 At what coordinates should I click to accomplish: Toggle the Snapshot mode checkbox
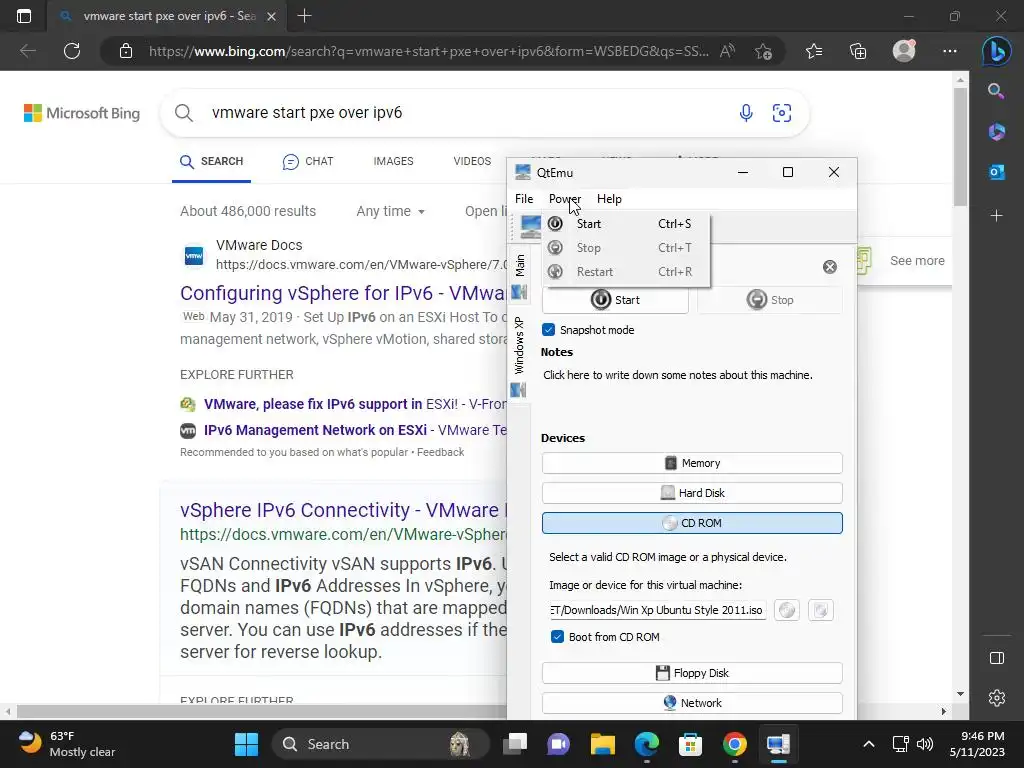click(x=549, y=330)
